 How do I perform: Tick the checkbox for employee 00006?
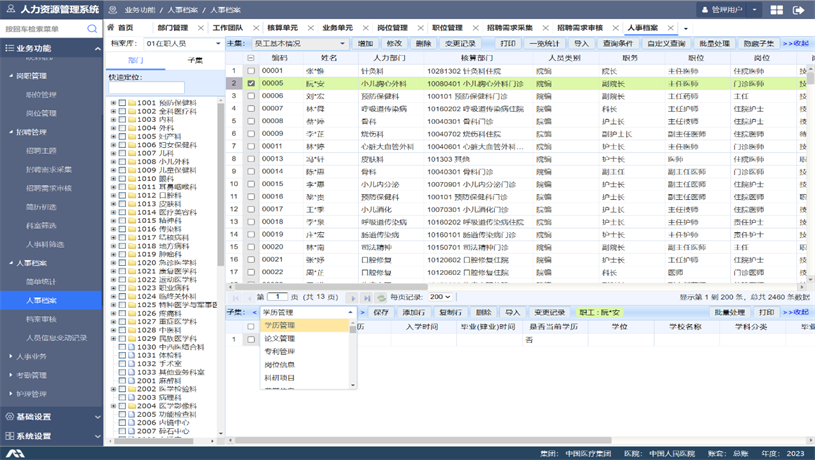coord(251,96)
